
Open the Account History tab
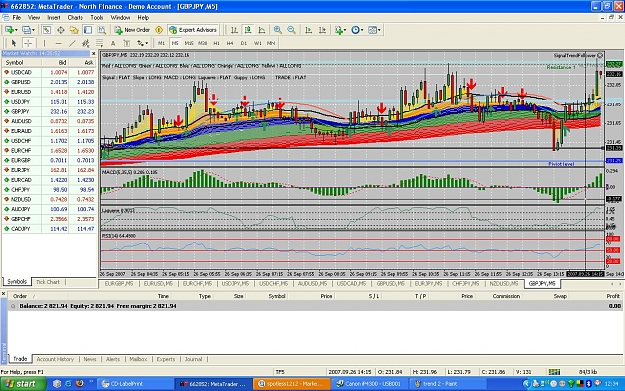[55, 359]
